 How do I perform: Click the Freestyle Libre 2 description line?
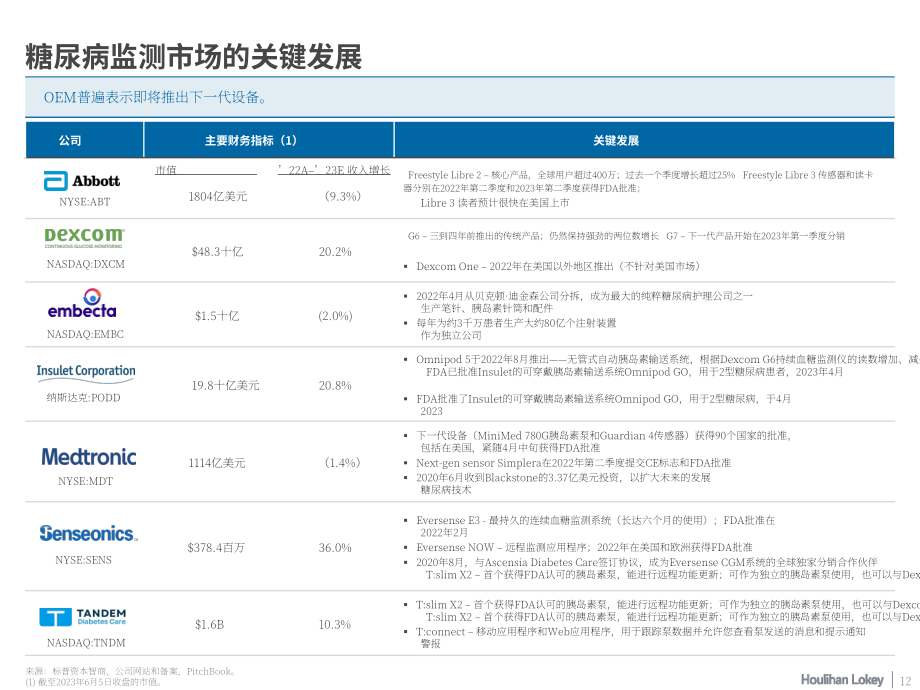pyautogui.click(x=638, y=181)
